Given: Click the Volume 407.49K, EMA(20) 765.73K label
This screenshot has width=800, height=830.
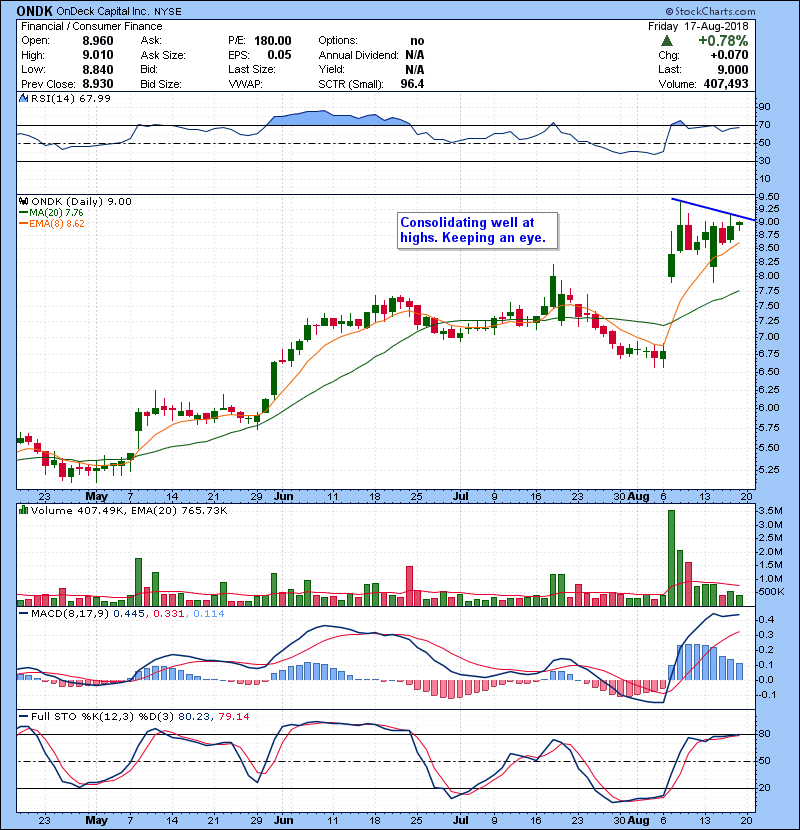Looking at the screenshot, I should point(129,510).
